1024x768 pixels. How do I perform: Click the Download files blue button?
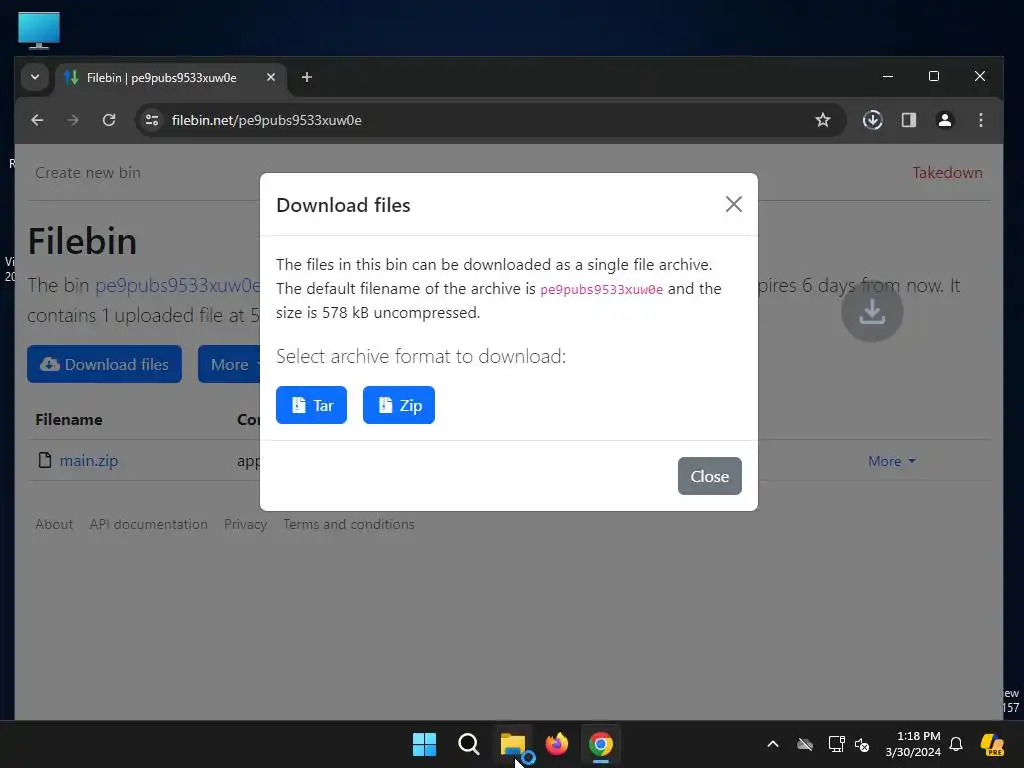104,364
